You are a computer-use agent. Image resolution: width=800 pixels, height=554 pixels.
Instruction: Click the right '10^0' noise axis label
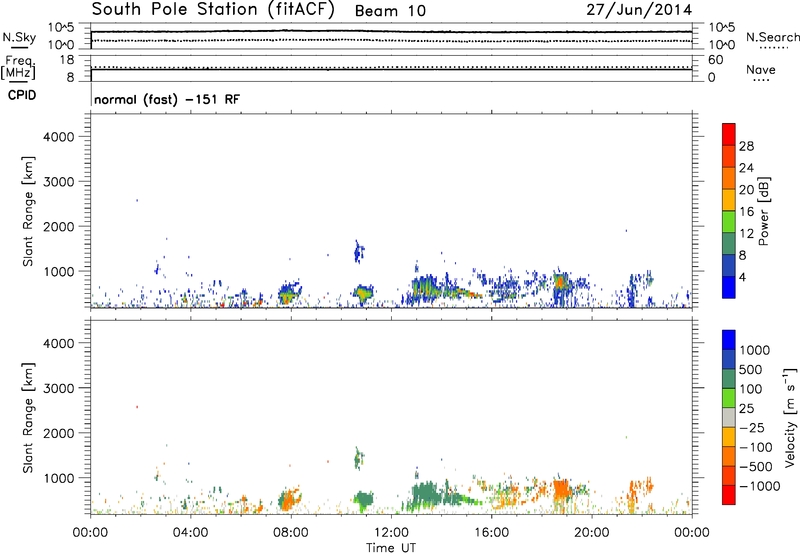pyautogui.click(x=721, y=45)
